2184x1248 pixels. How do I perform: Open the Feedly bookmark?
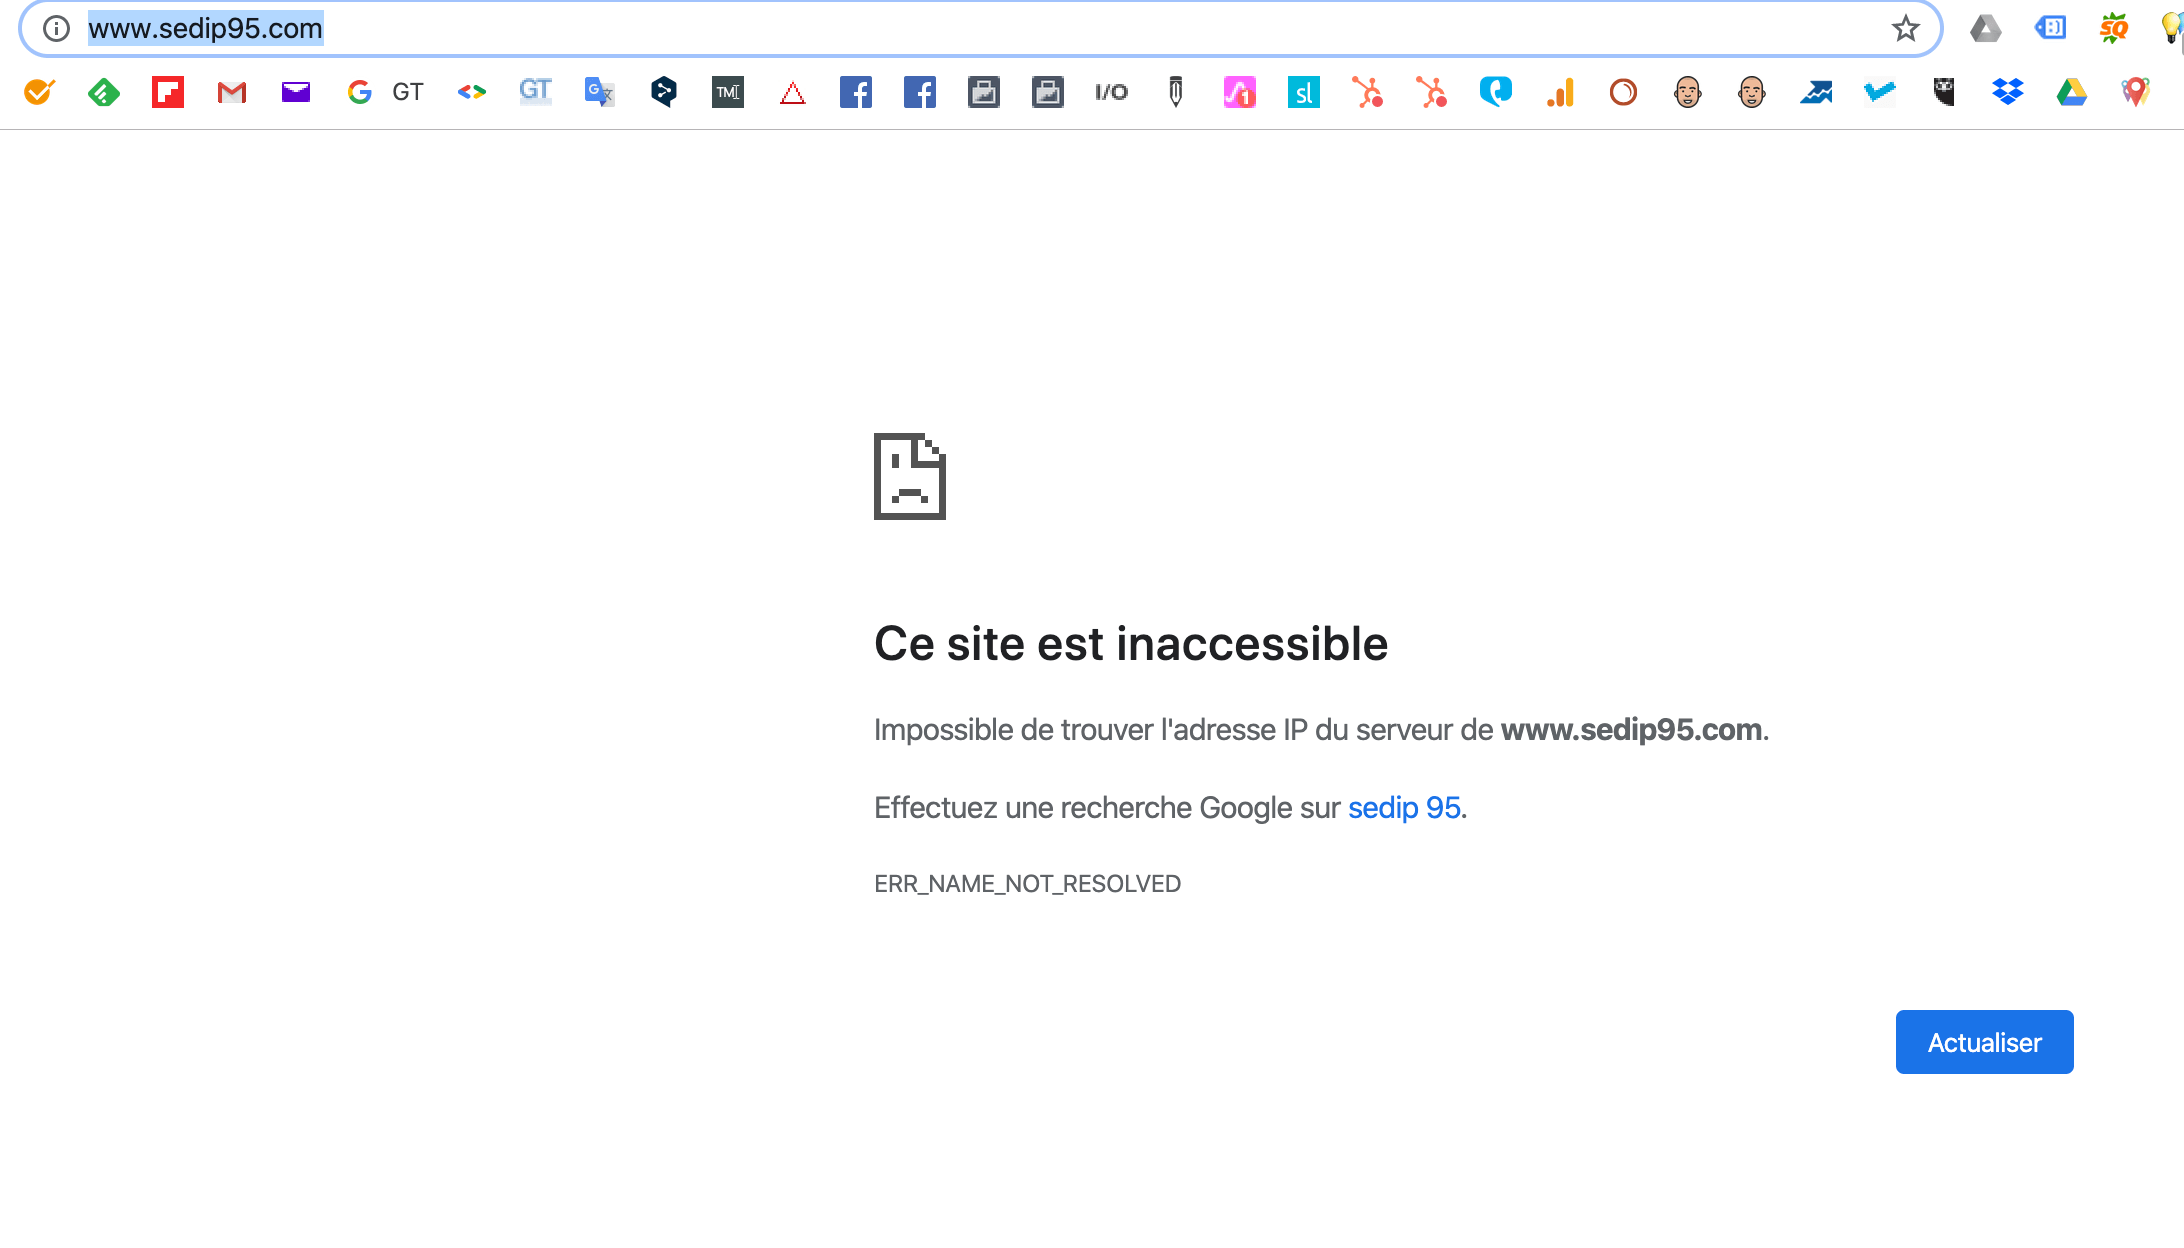coord(104,93)
